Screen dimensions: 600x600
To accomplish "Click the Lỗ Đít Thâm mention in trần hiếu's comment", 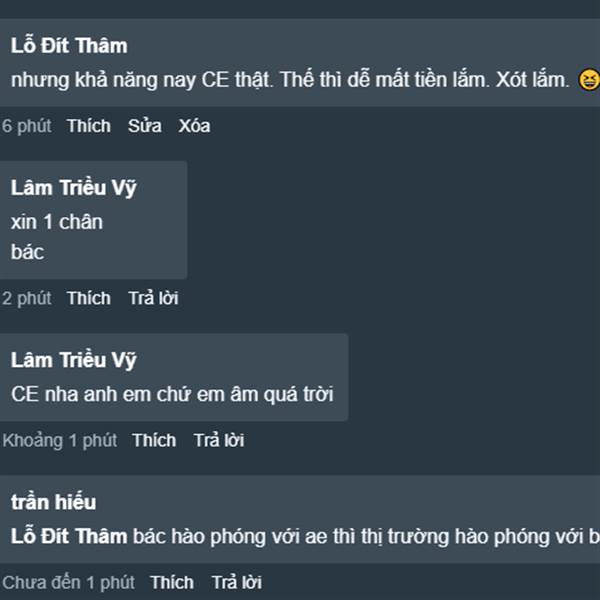I will [x=69, y=536].
